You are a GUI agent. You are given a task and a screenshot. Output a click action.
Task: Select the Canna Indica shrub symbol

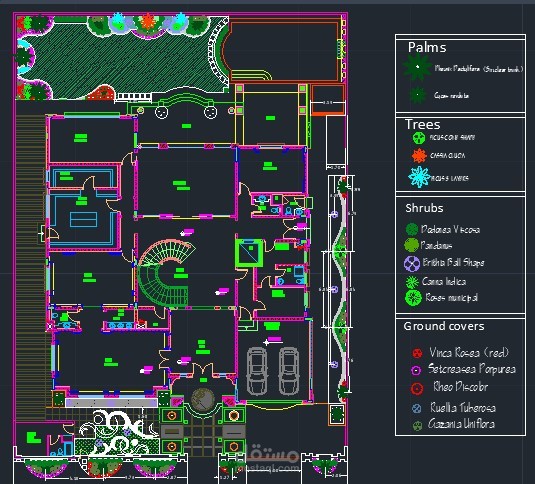pos(412,282)
